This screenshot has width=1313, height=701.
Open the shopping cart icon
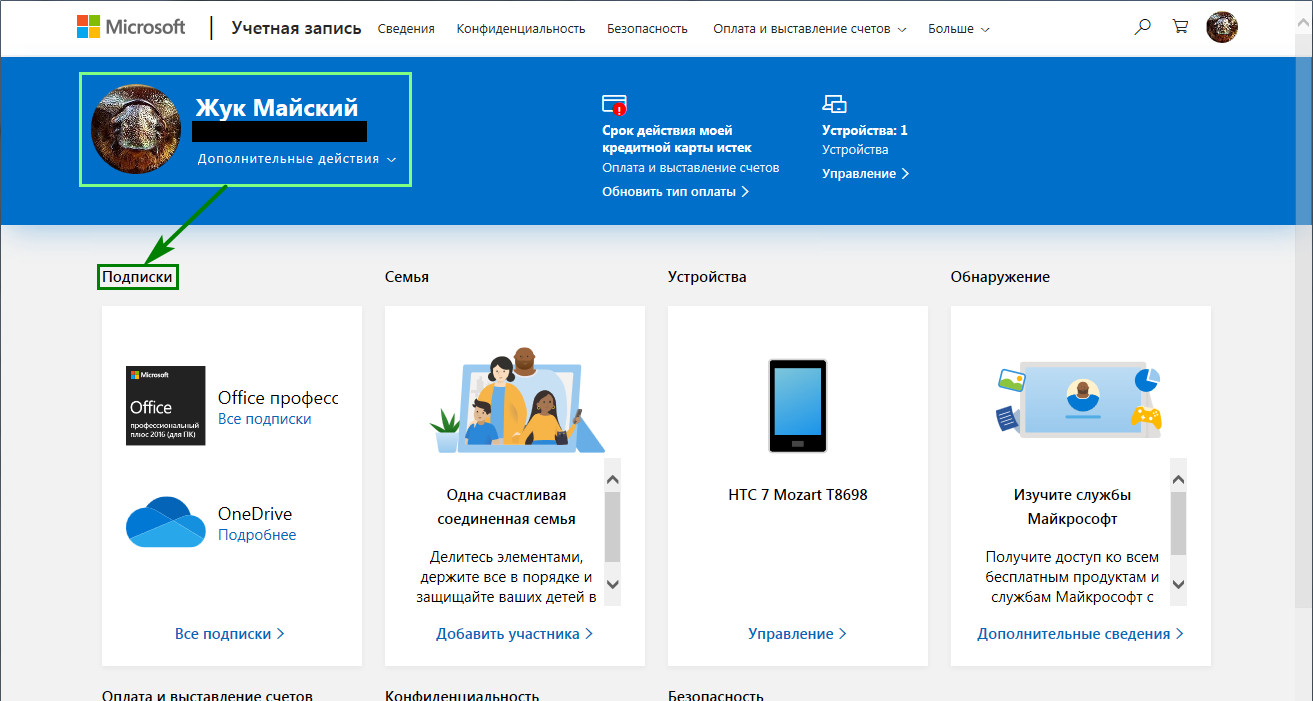click(1180, 28)
